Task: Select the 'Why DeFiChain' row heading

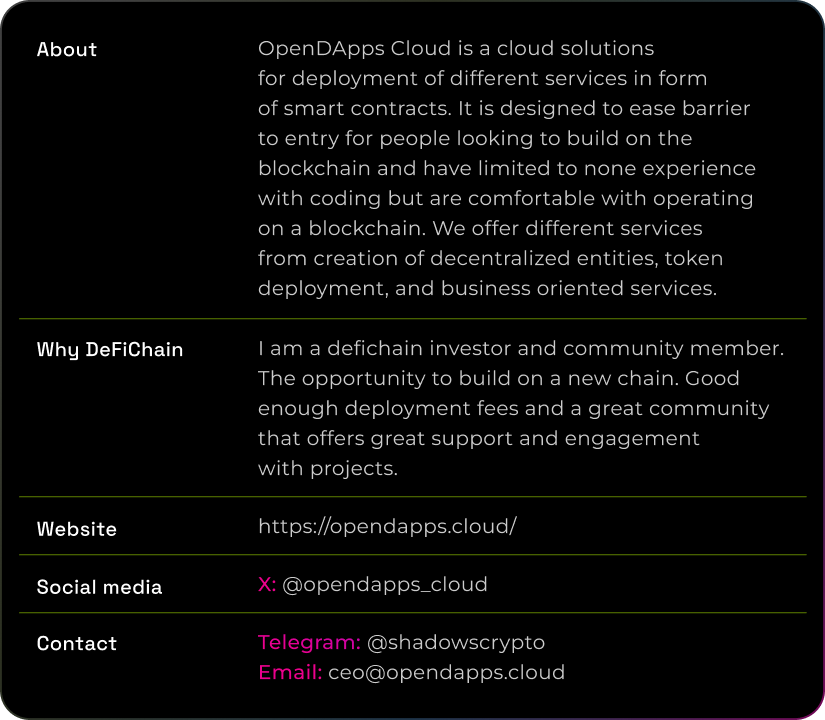Action: point(110,350)
